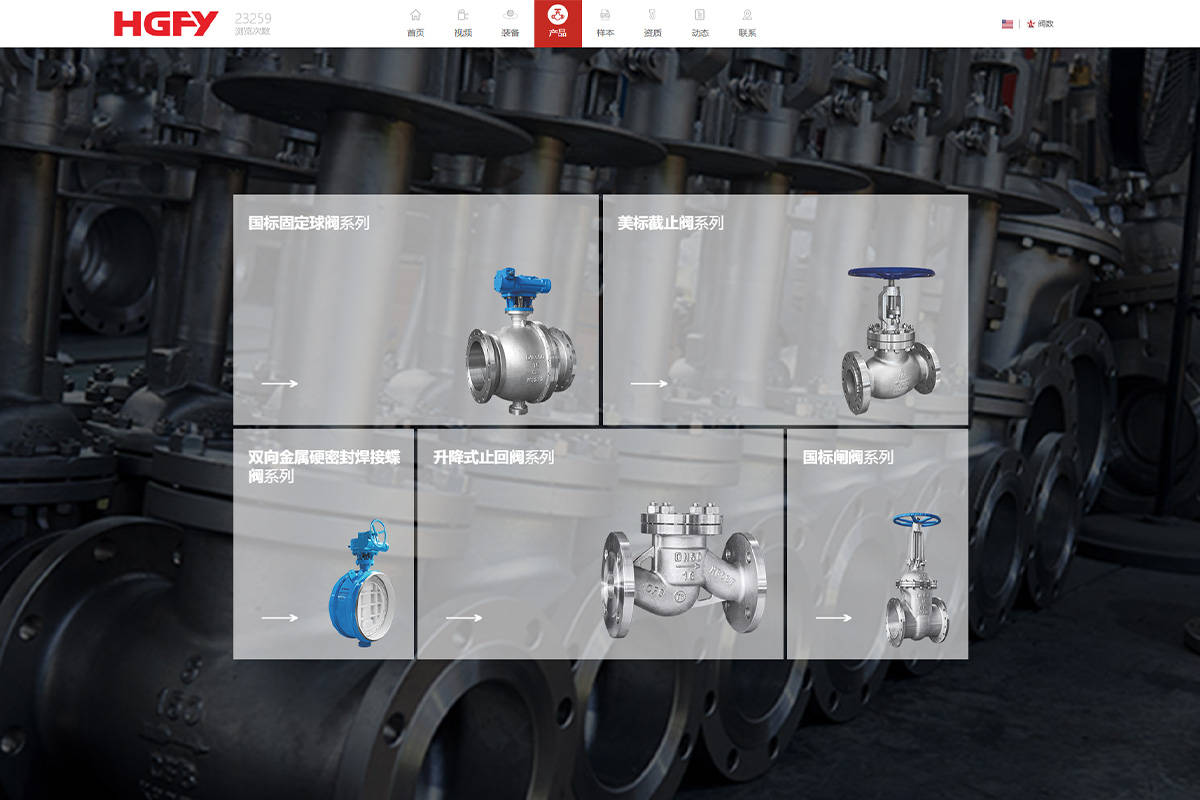The width and height of the screenshot is (1200, 800).
Task: Click the arrow in the 焊接蝶阀 card
Action: pos(279,618)
